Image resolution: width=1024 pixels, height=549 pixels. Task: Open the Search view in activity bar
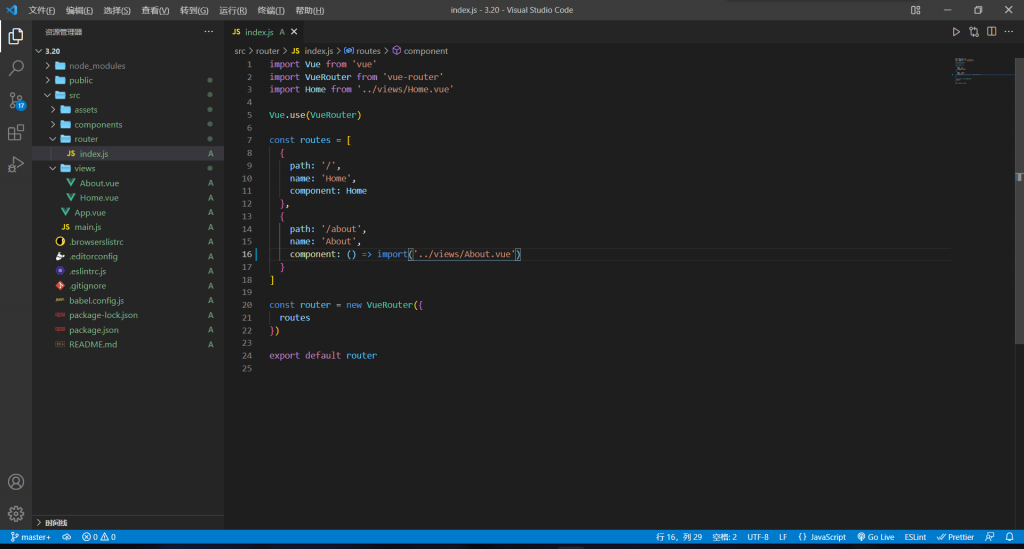point(16,68)
